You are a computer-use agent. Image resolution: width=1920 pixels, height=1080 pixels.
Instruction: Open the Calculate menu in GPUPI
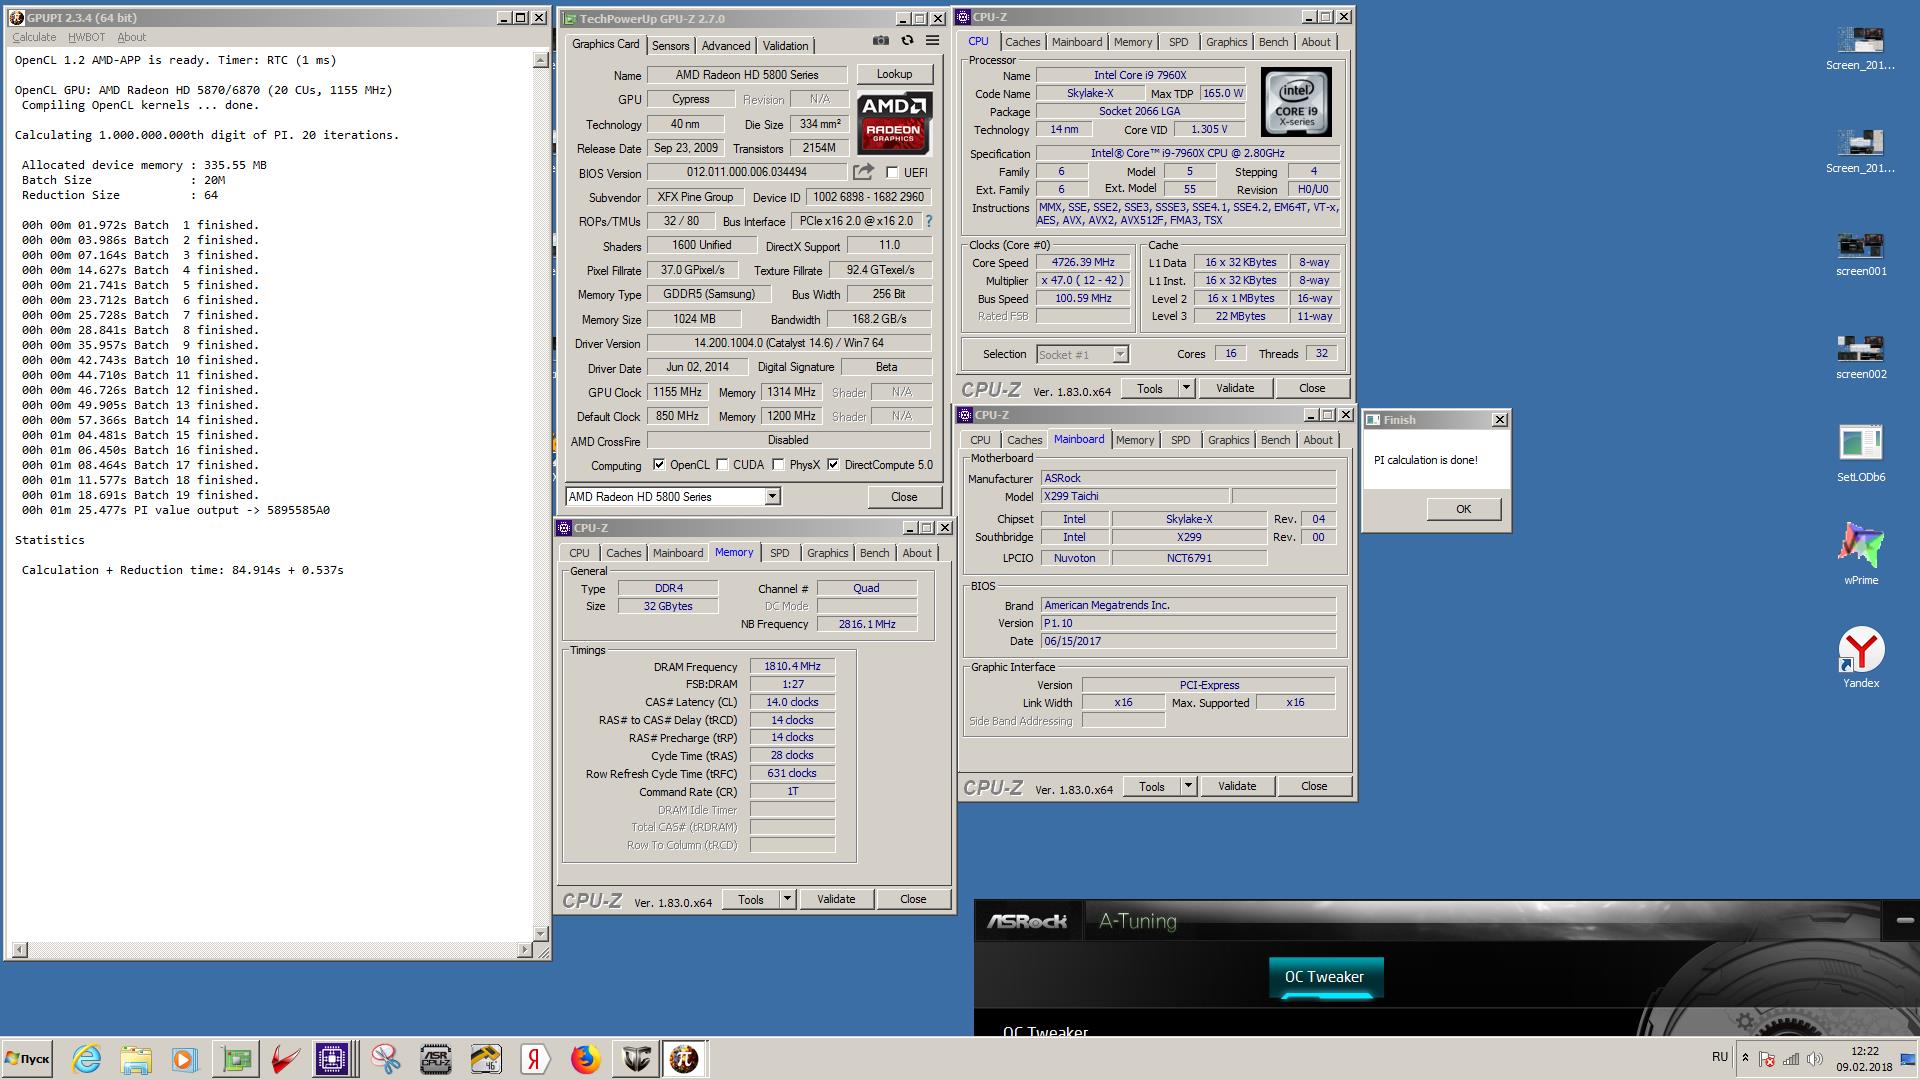coord(34,37)
